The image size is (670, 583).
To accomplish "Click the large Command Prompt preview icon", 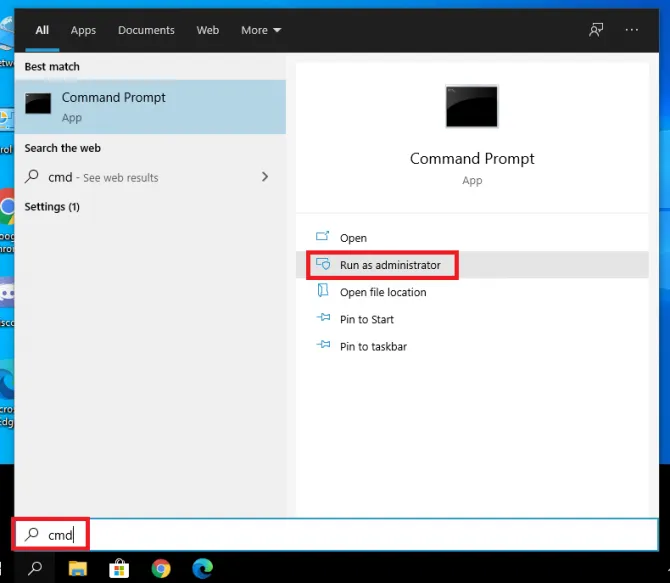I will (x=472, y=107).
